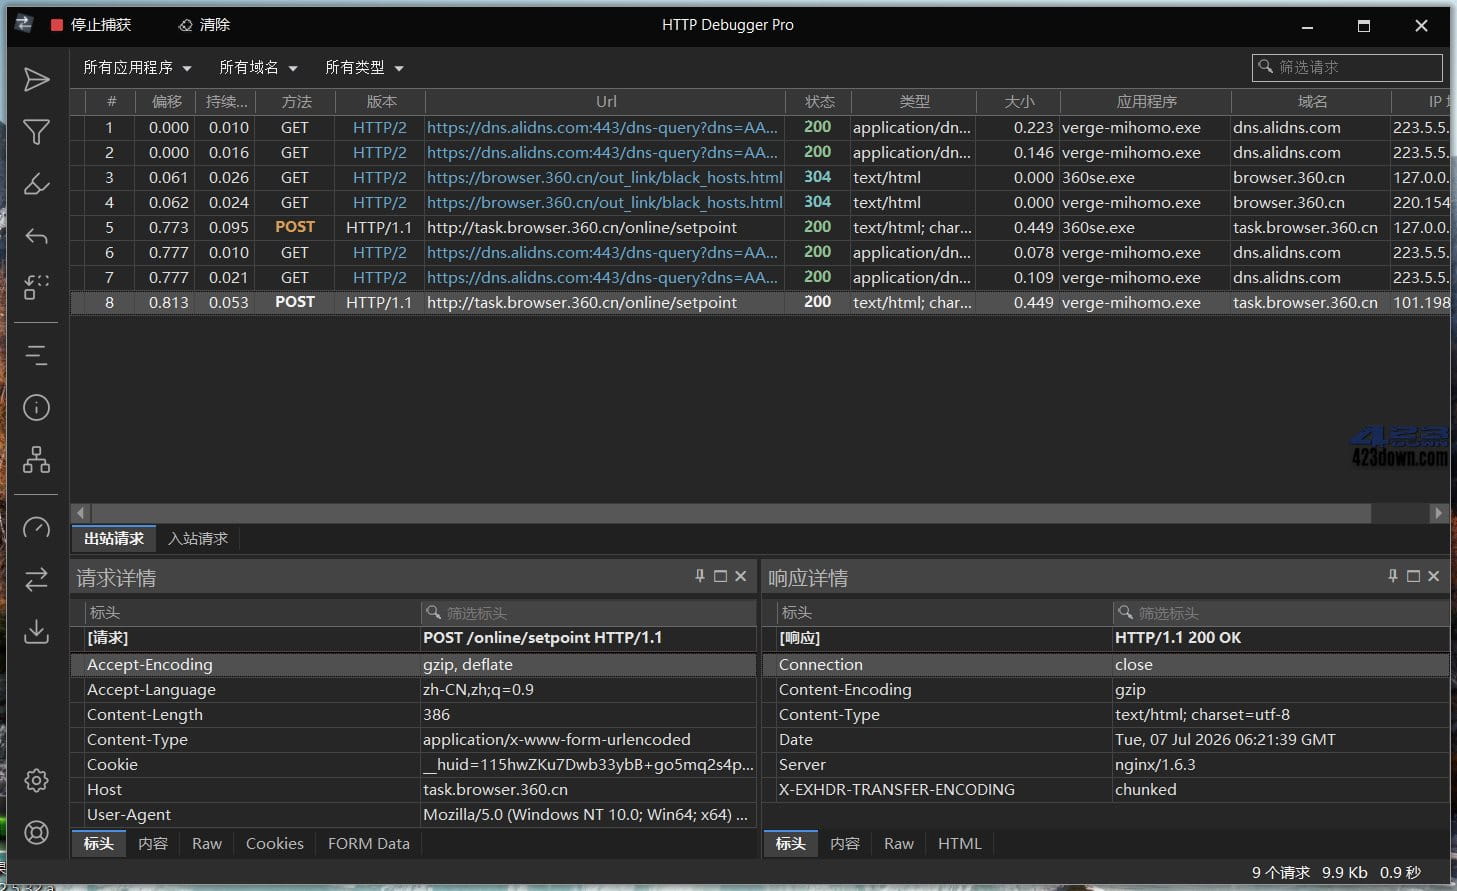
Task: Open the dns.alidns.com link in row 1
Action: (602, 127)
